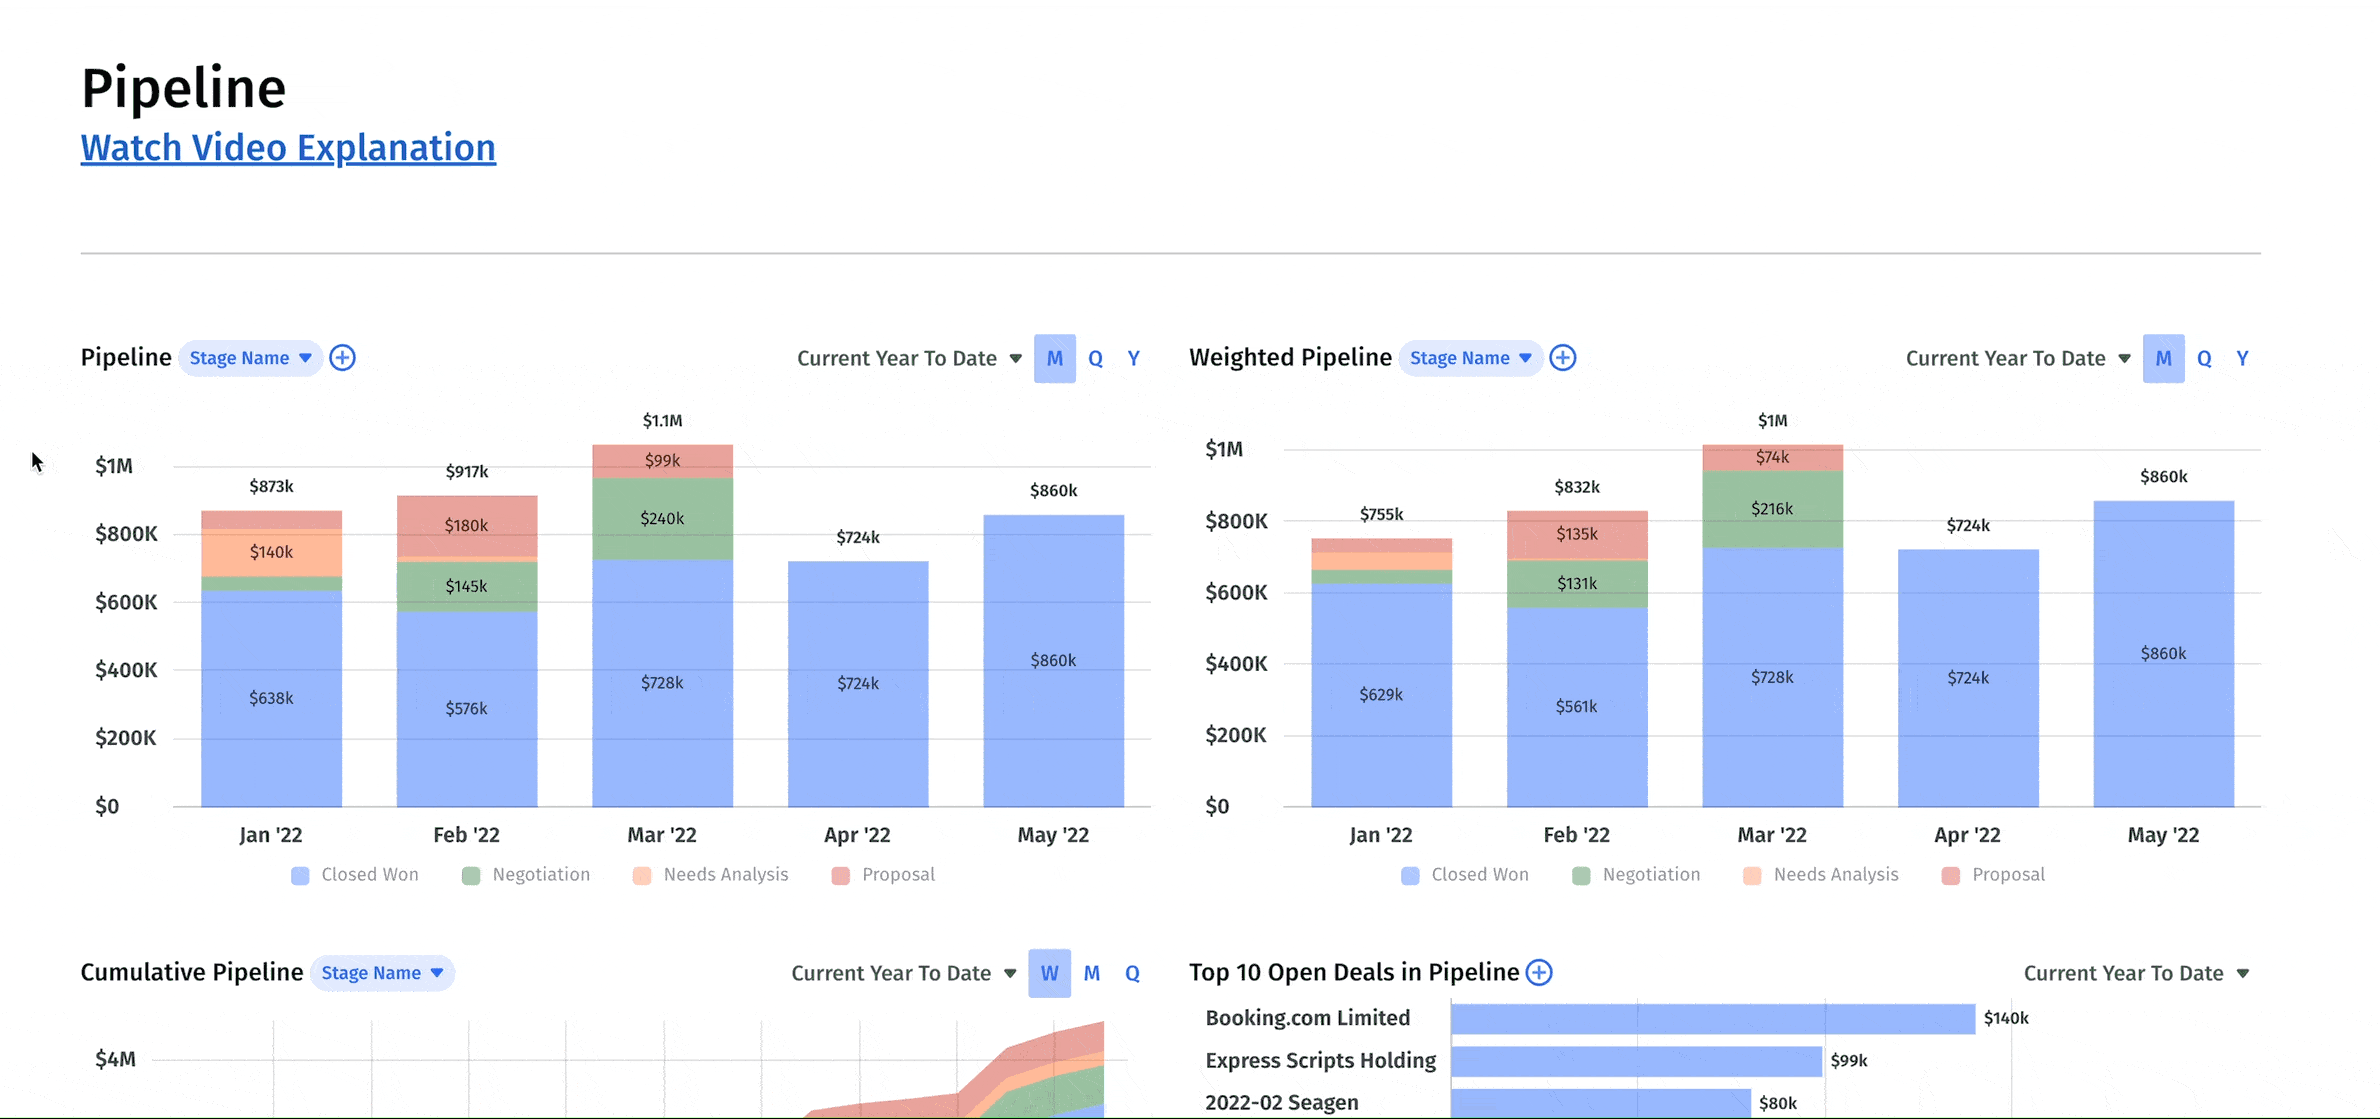Click Weighted Feb '22 $131k Negotiation segment
2380x1119 pixels.
[x=1577, y=584]
